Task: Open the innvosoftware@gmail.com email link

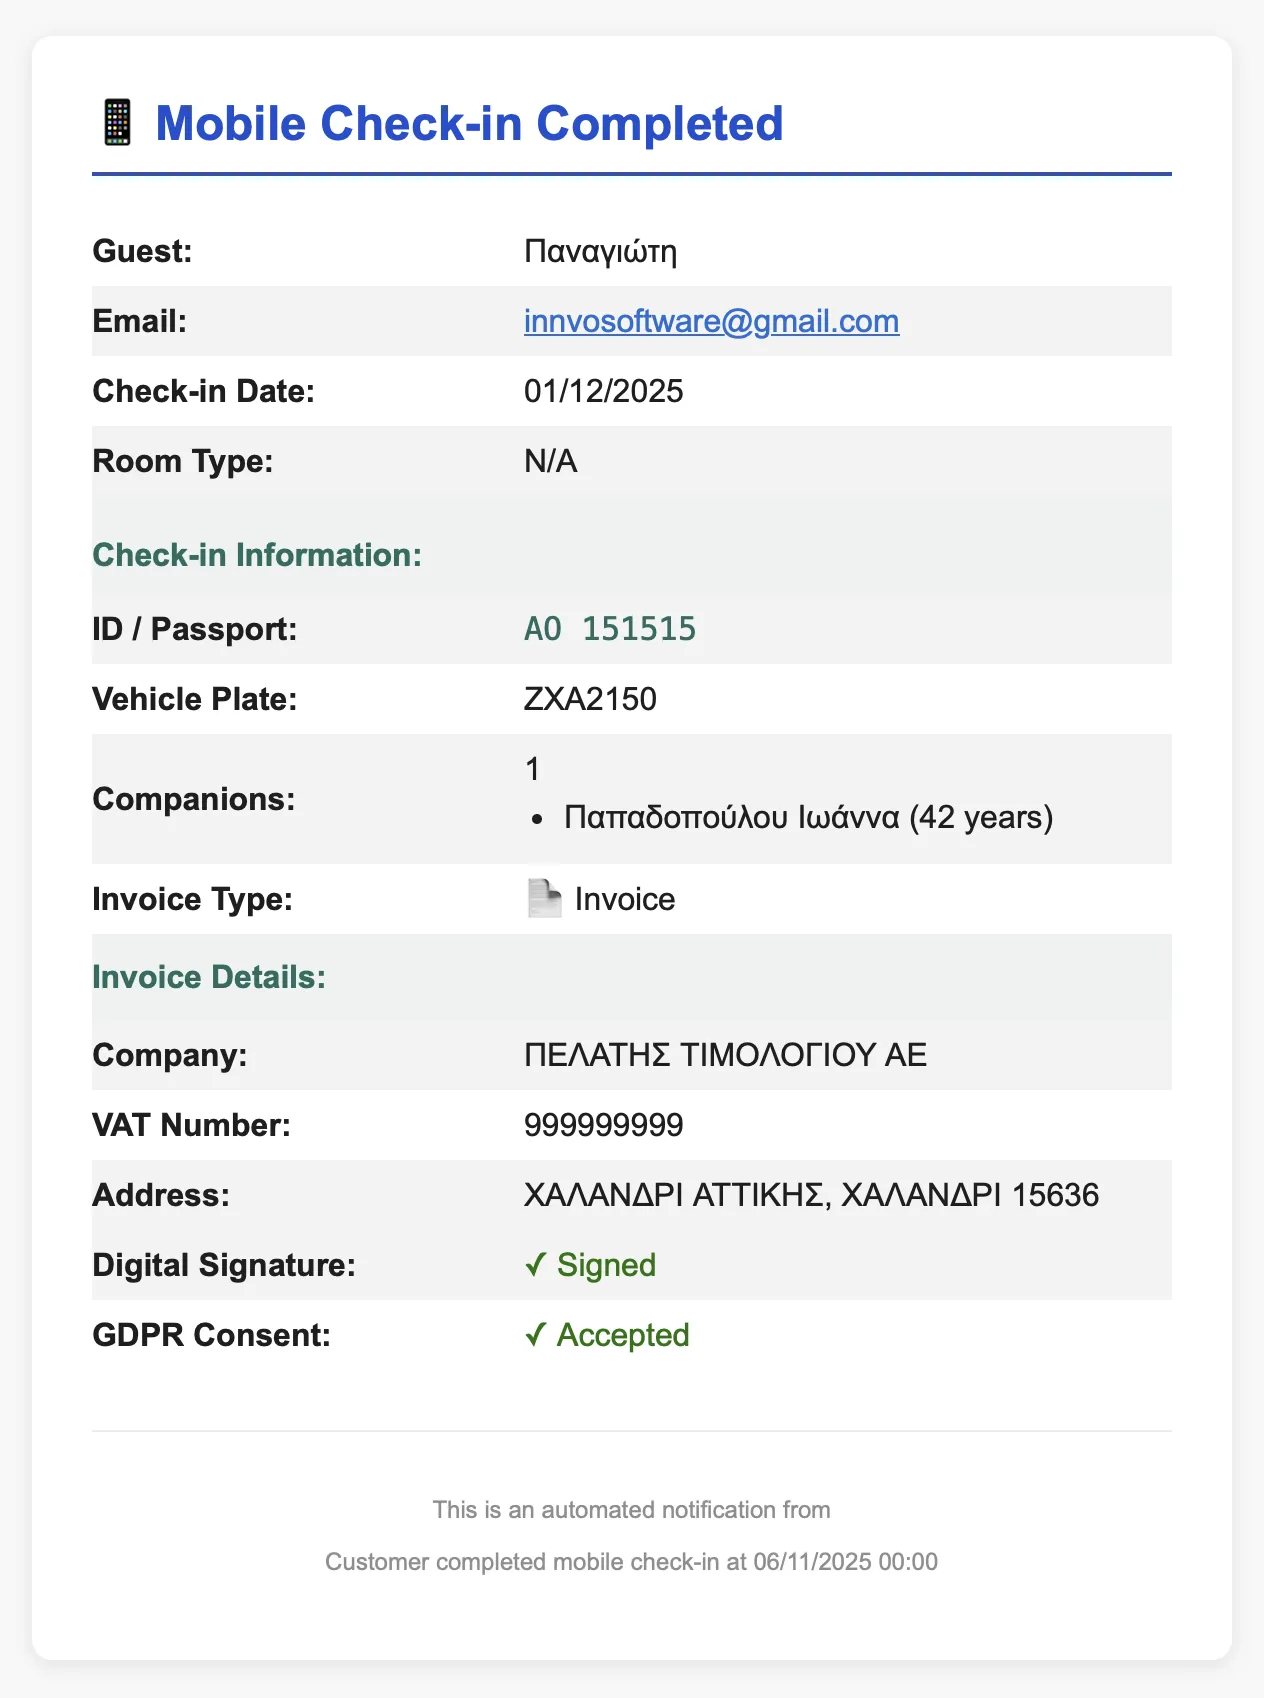Action: pyautogui.click(x=711, y=321)
